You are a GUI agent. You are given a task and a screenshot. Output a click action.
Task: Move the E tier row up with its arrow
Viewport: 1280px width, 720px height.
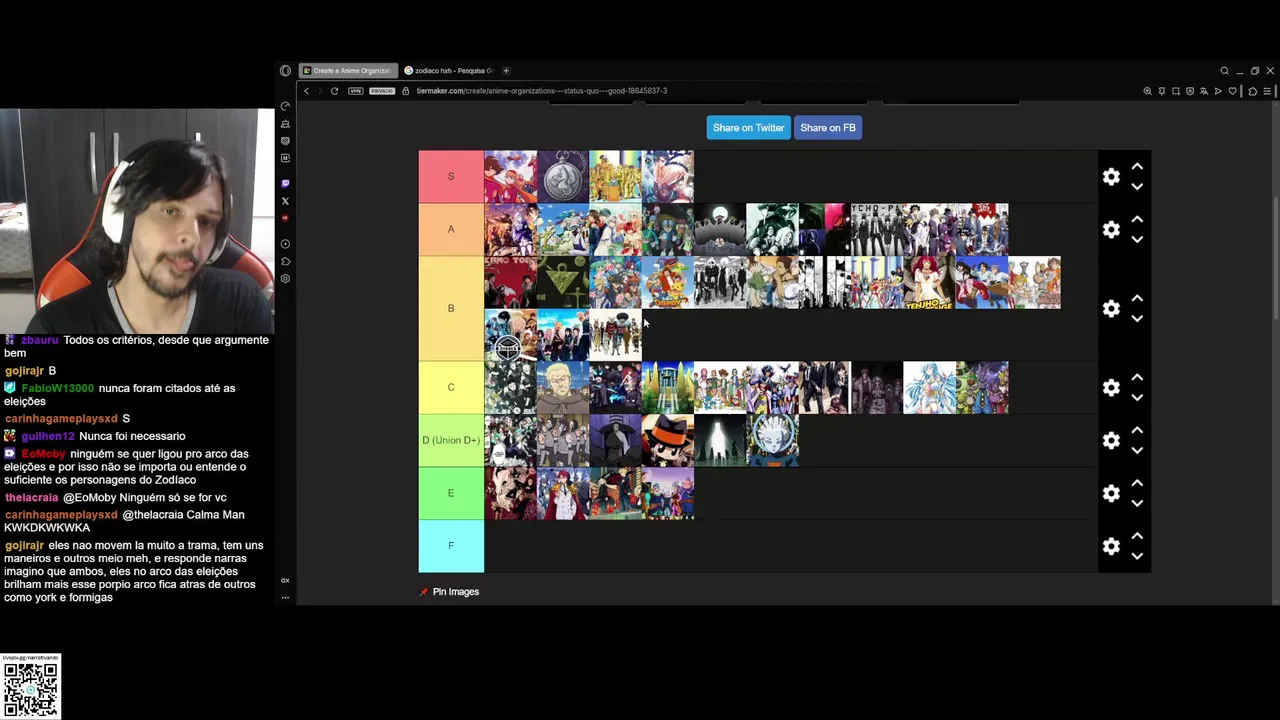point(1137,484)
